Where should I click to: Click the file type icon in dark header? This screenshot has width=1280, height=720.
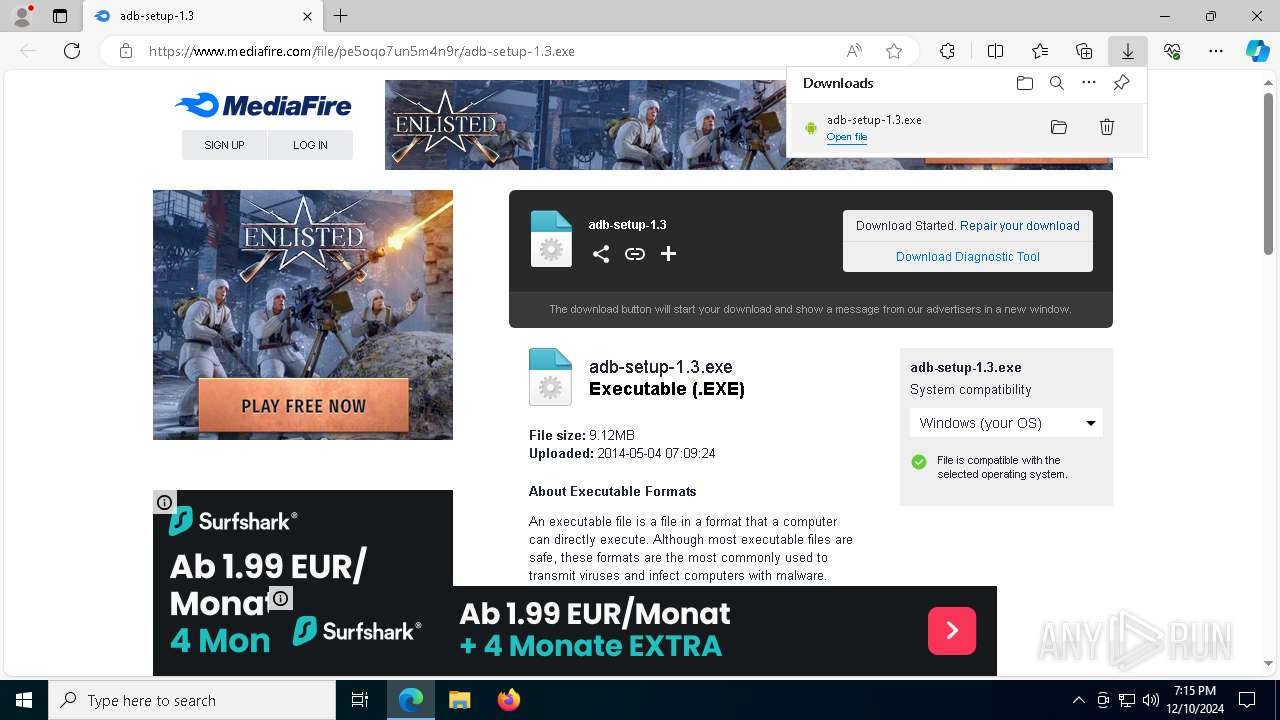551,239
